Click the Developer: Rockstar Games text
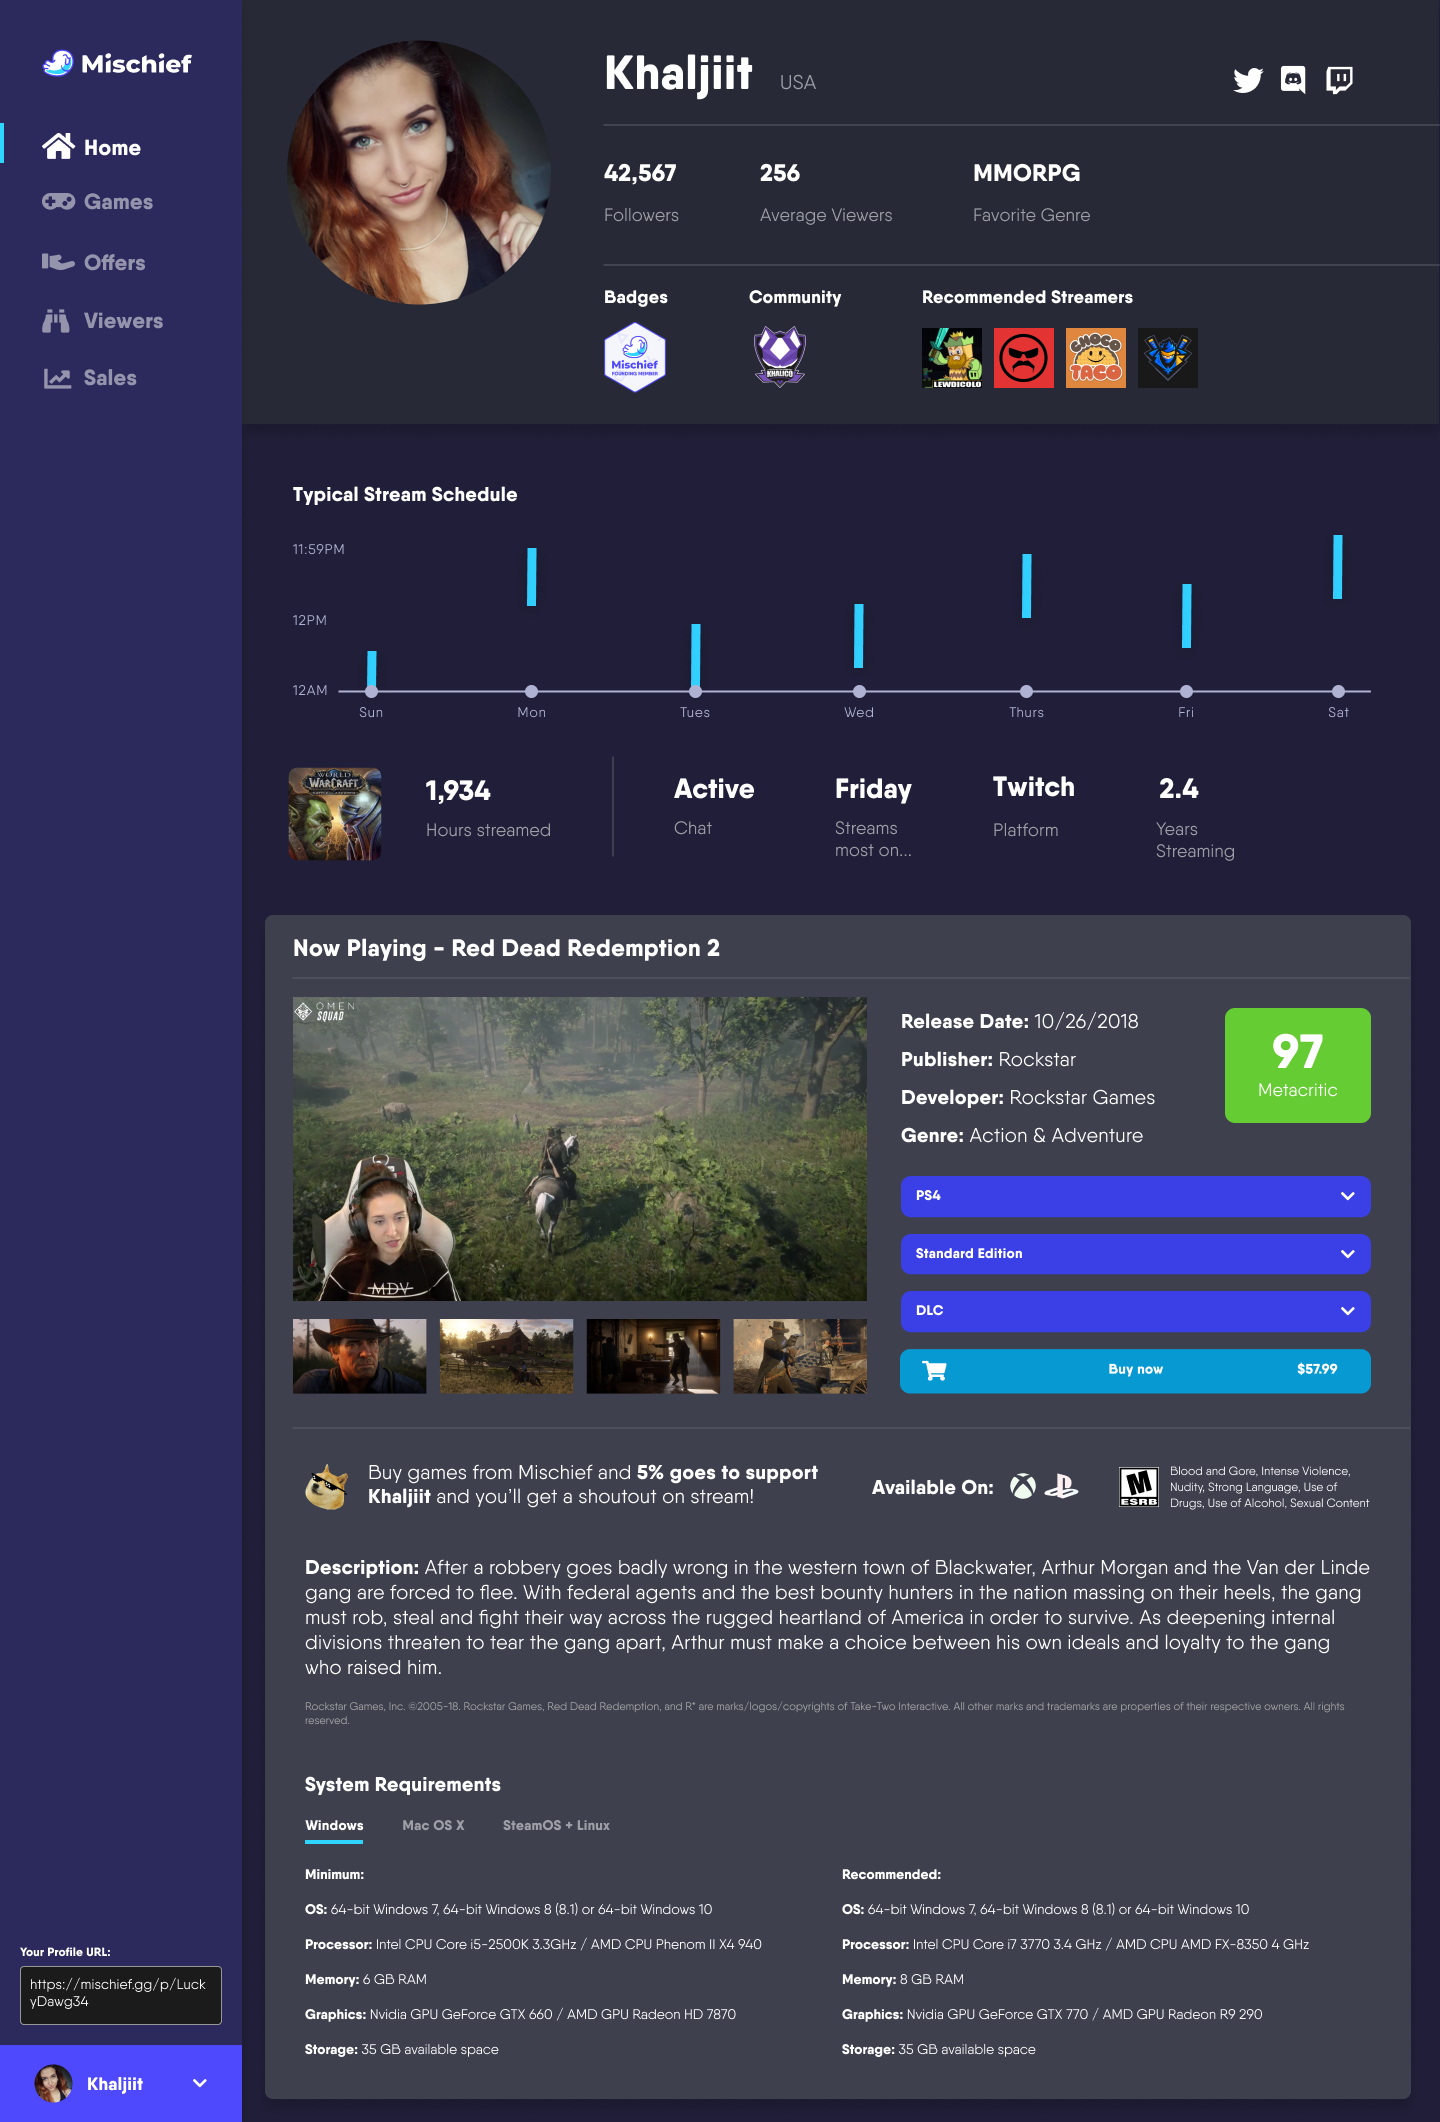This screenshot has width=1440, height=2122. coord(1028,1098)
